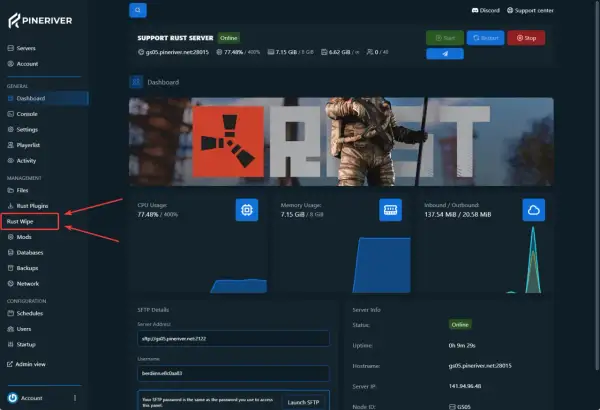Click the bottom Account power avatar icon
Image resolution: width=600 pixels, height=410 pixels.
pyautogui.click(x=13, y=398)
